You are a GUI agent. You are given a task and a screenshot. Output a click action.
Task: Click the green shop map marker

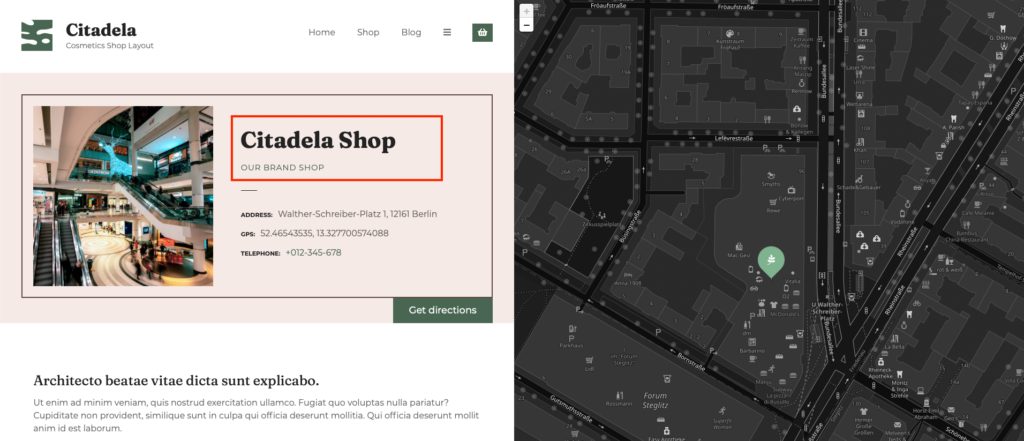point(771,260)
